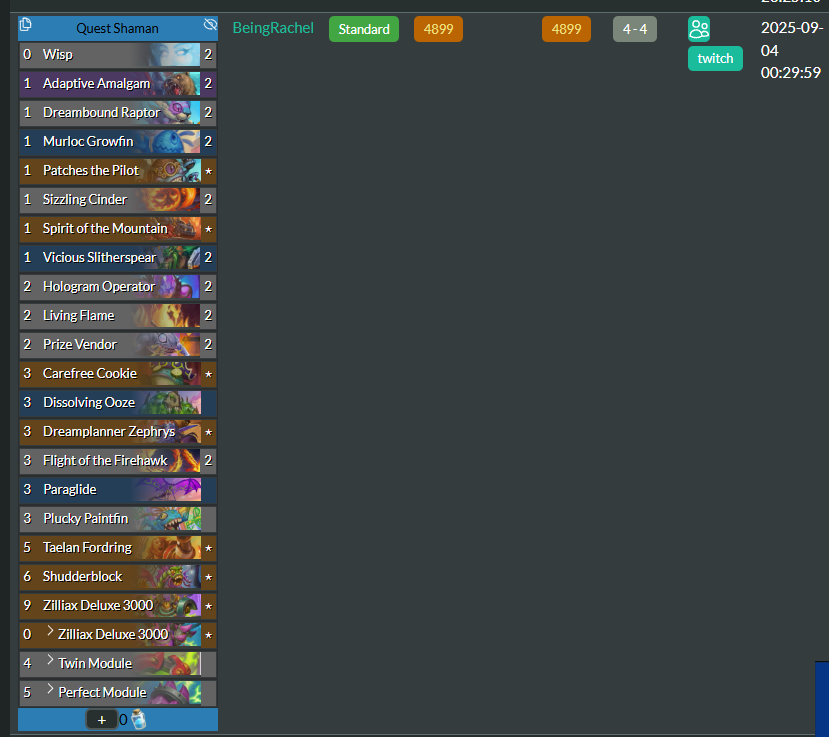Image resolution: width=829 pixels, height=737 pixels.
Task: Click the twitch button
Action: point(715,58)
